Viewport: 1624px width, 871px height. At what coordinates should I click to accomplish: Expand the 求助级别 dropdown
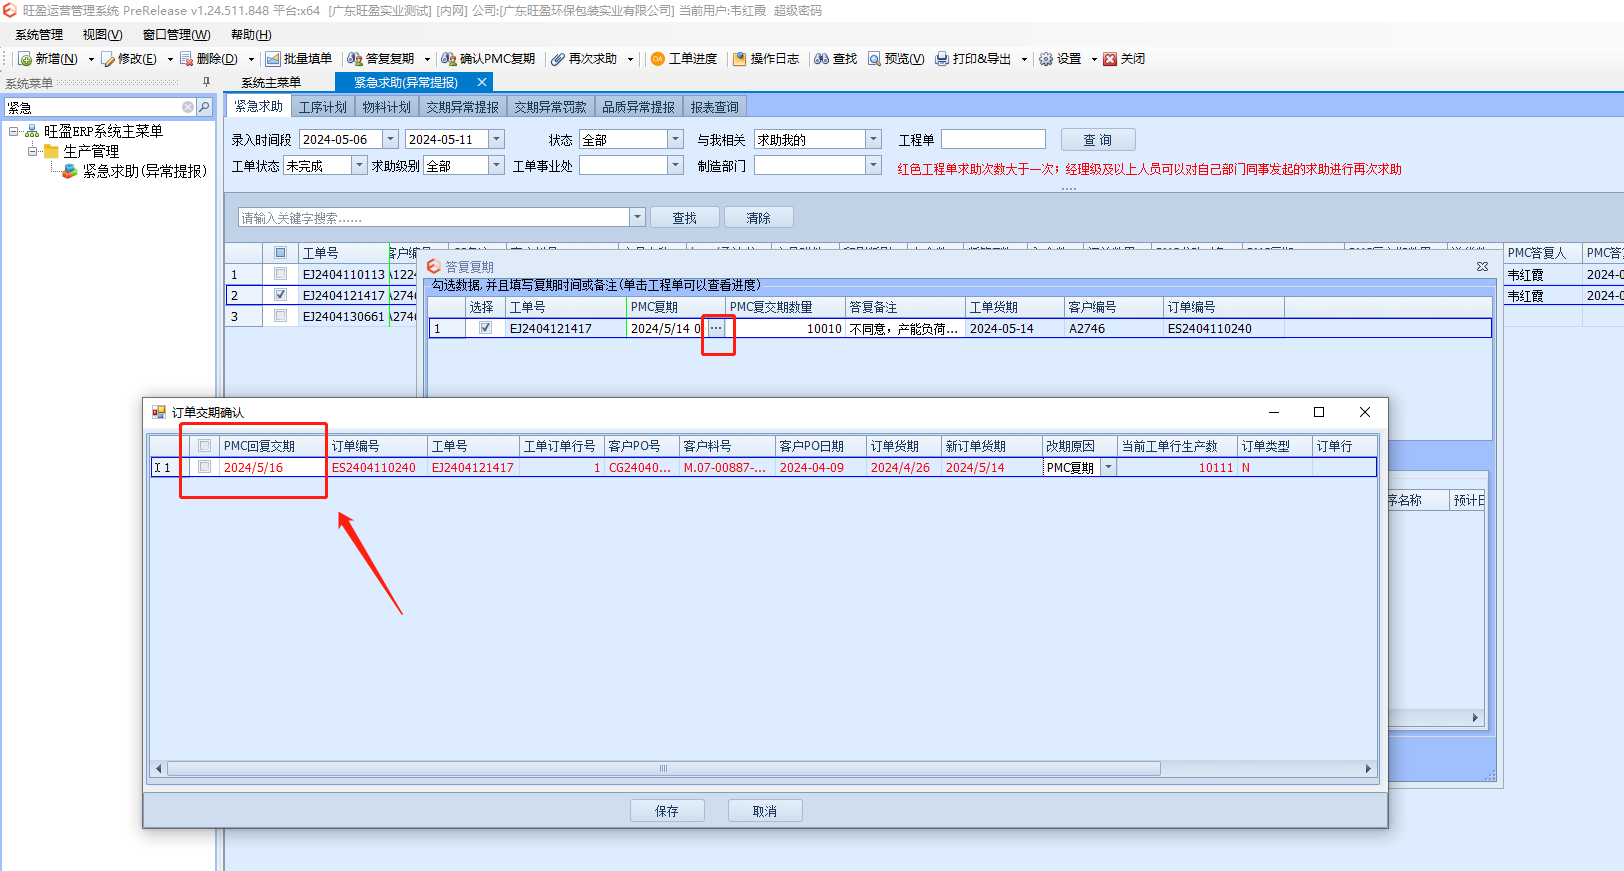(x=497, y=165)
